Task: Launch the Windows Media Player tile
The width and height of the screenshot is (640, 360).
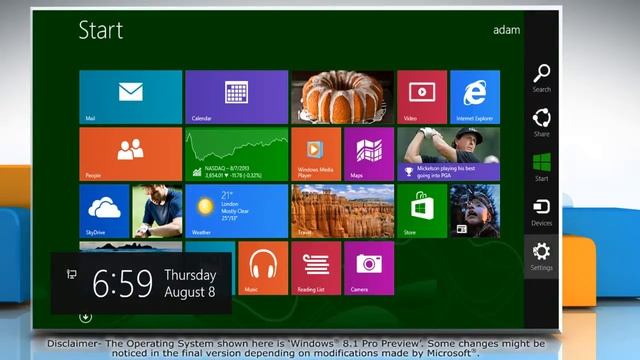Action: coord(316,154)
